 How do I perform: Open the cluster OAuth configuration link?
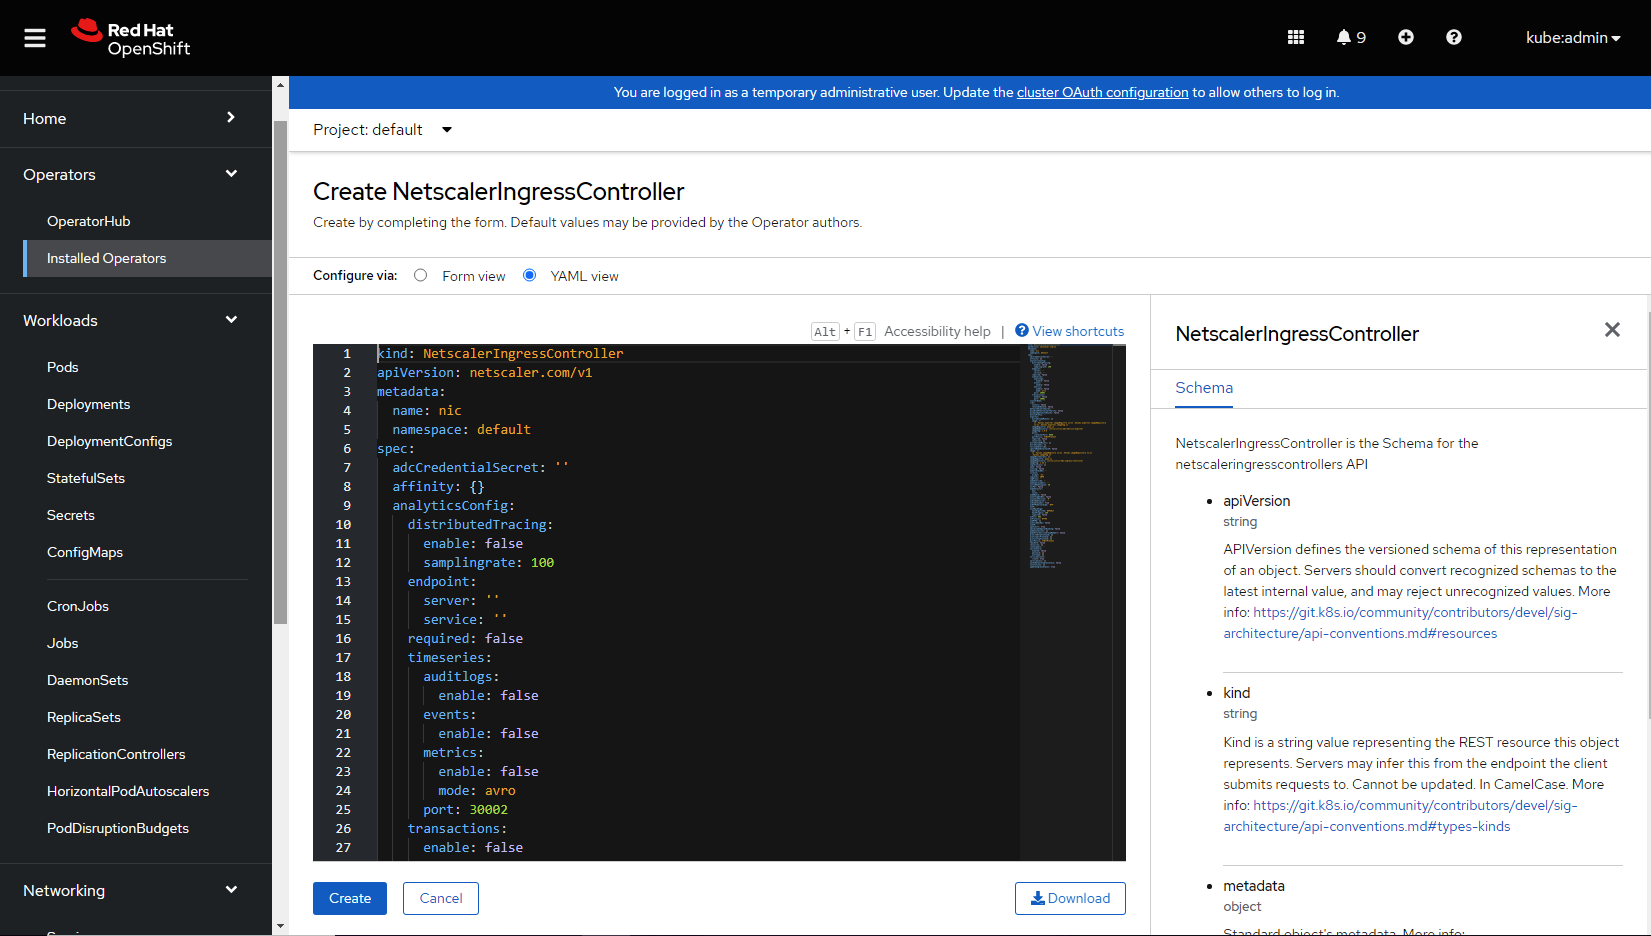[x=1103, y=92]
